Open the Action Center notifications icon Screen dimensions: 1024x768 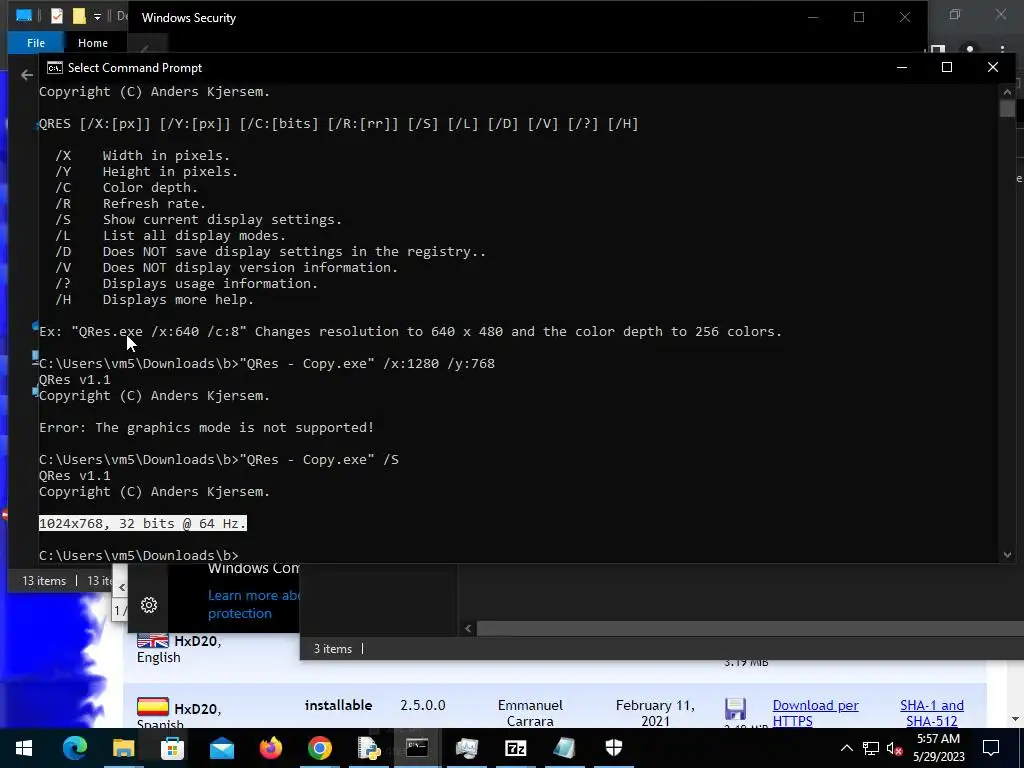point(991,748)
